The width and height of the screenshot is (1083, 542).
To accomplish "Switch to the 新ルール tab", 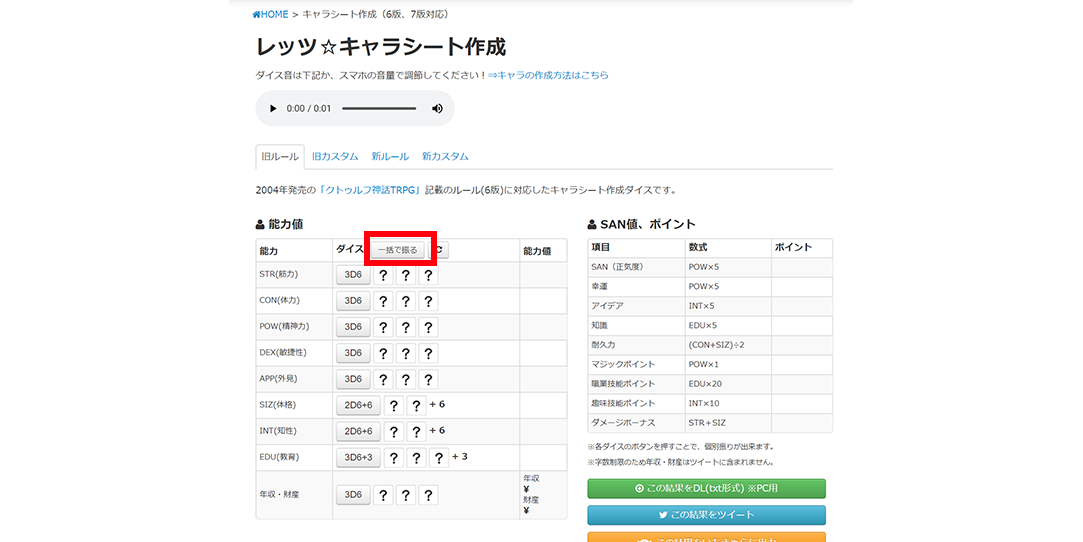I will point(390,157).
